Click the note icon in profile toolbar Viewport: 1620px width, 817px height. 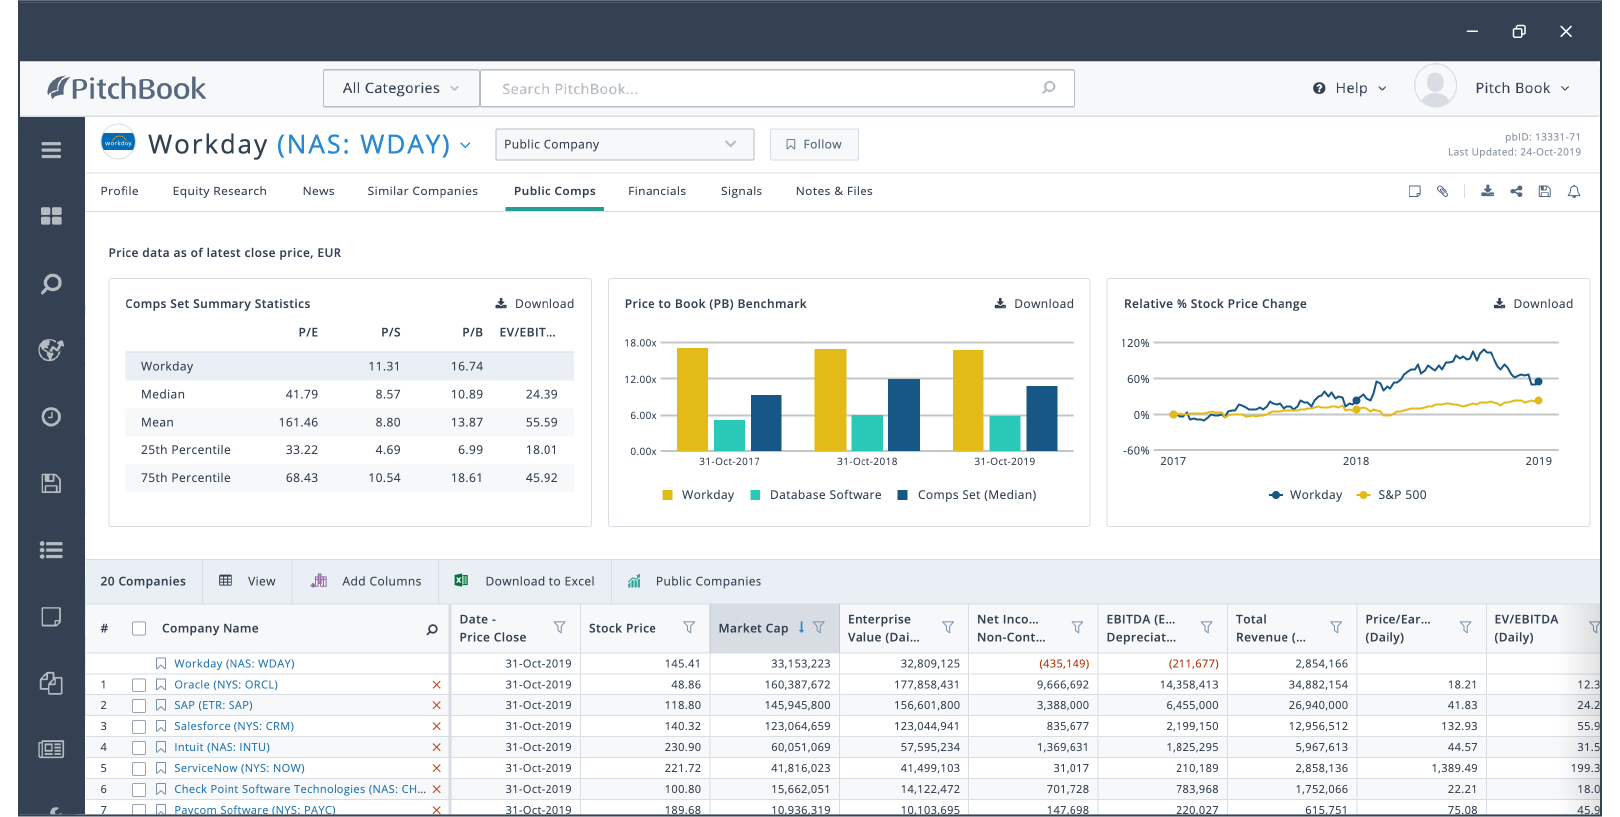1415,191
